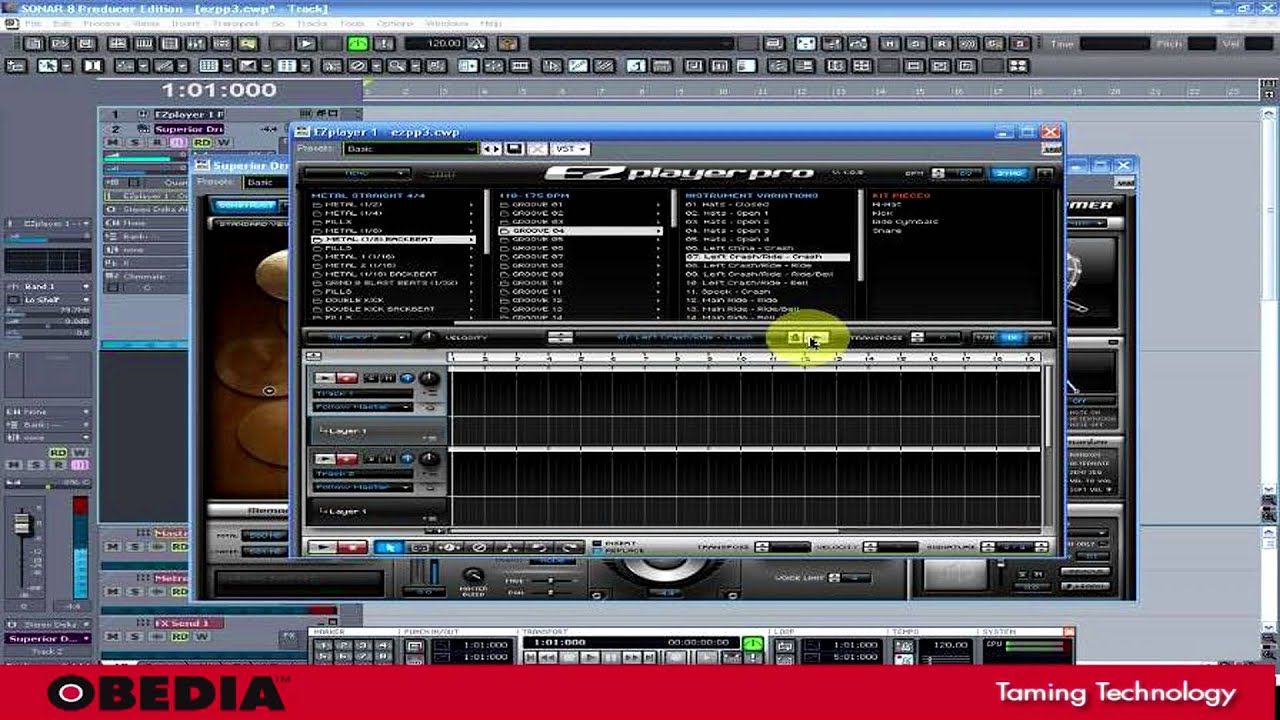1280x720 pixels.
Task: Click the record button on Track 1 in EZplayer
Action: point(347,378)
